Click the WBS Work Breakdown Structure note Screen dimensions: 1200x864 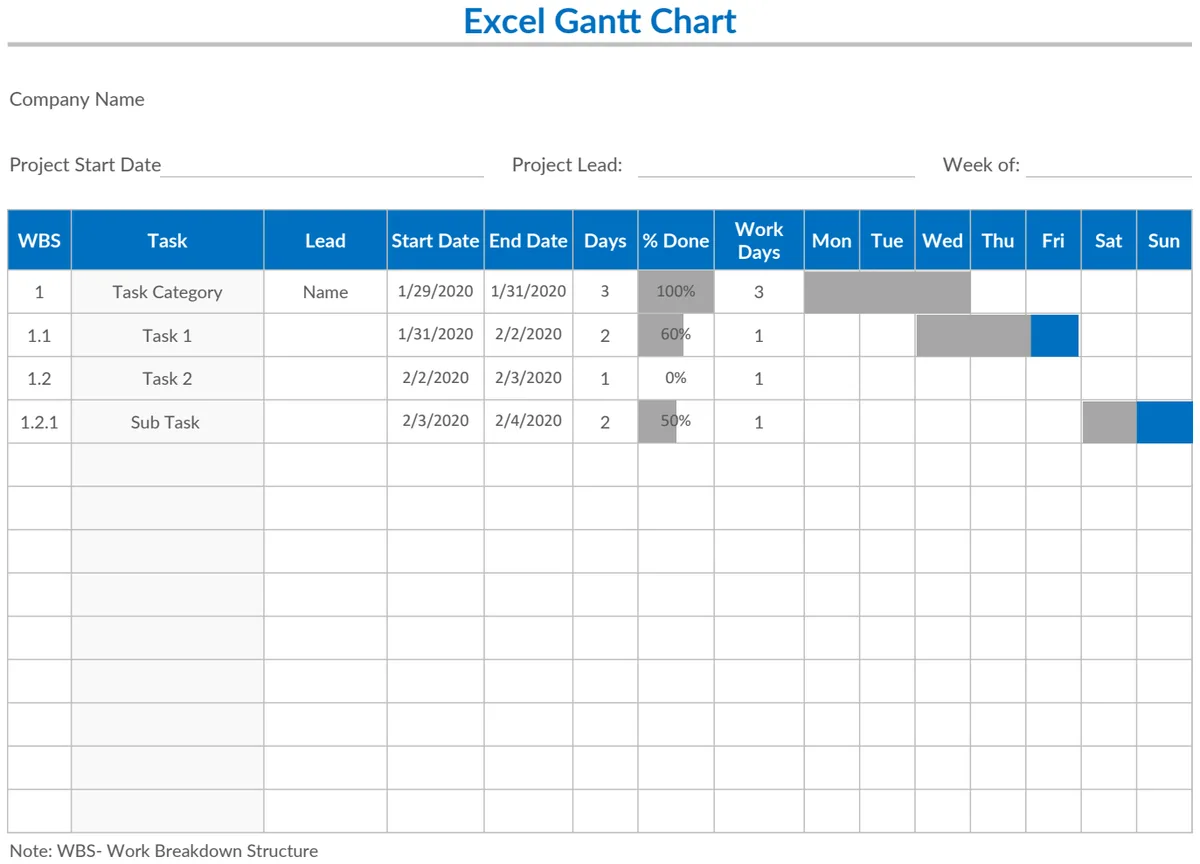pos(164,851)
